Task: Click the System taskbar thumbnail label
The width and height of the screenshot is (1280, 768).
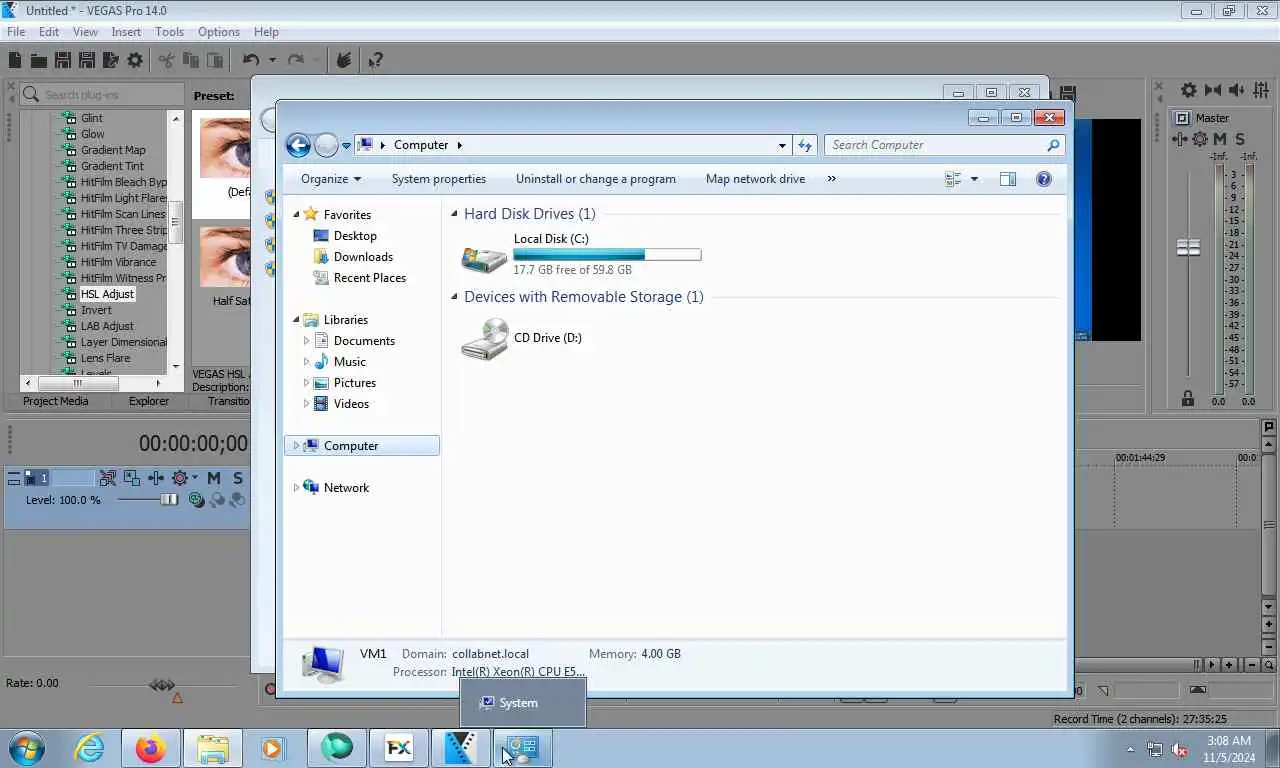Action: tap(519, 703)
